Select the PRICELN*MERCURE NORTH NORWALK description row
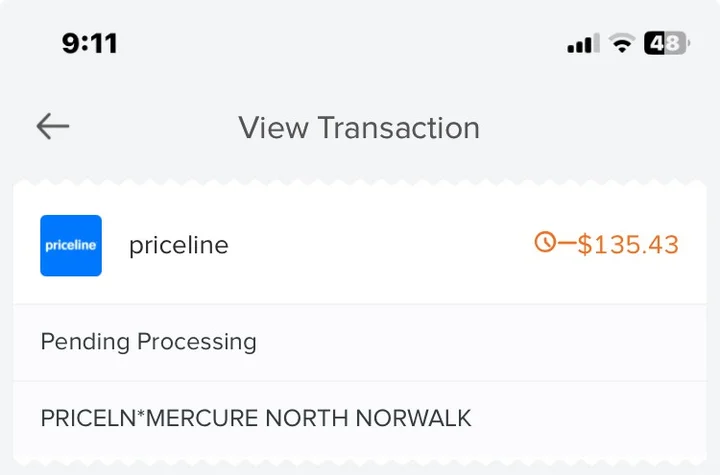The image size is (720, 475). tap(360, 419)
